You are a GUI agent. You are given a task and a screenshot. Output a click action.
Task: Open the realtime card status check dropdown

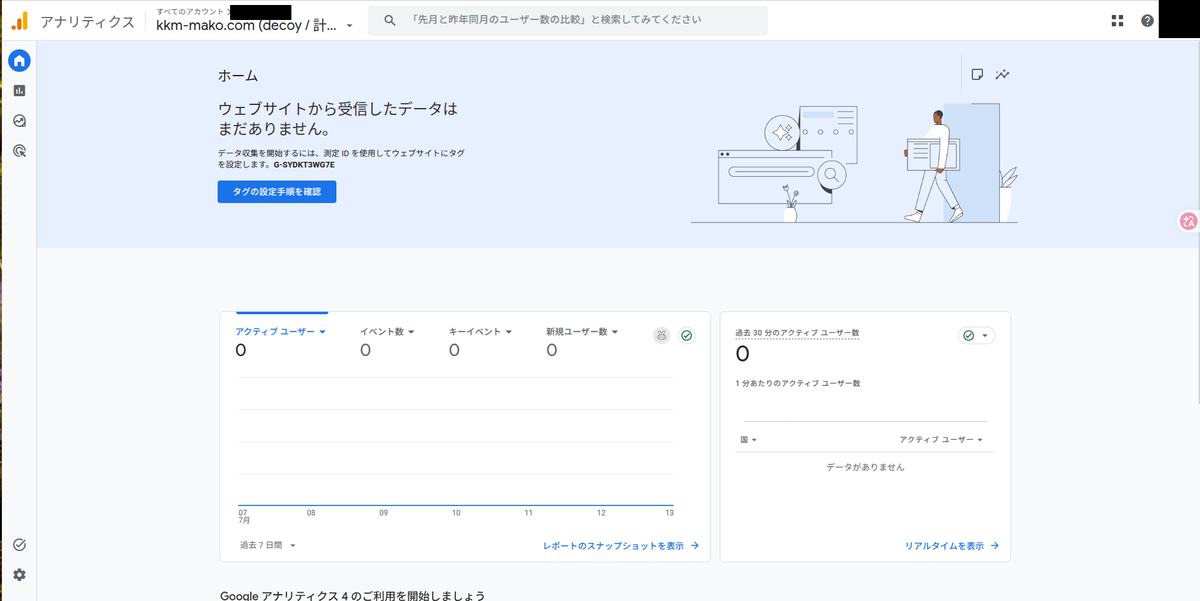pyautogui.click(x=976, y=336)
